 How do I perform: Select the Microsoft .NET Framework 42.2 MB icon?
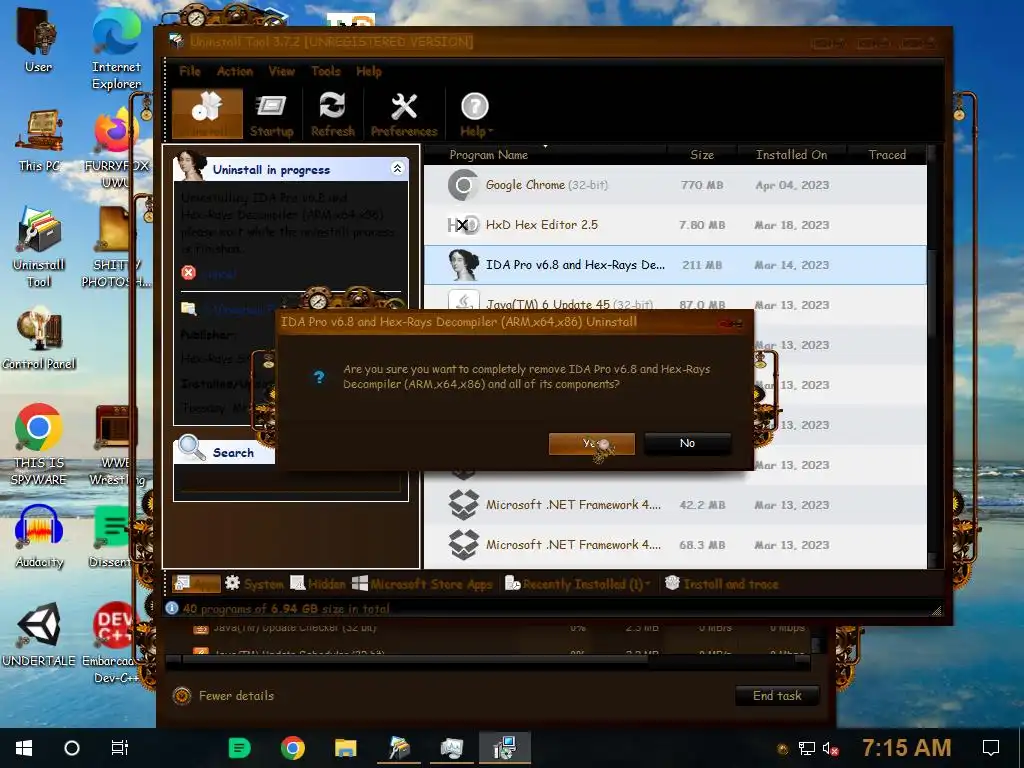tap(463, 505)
